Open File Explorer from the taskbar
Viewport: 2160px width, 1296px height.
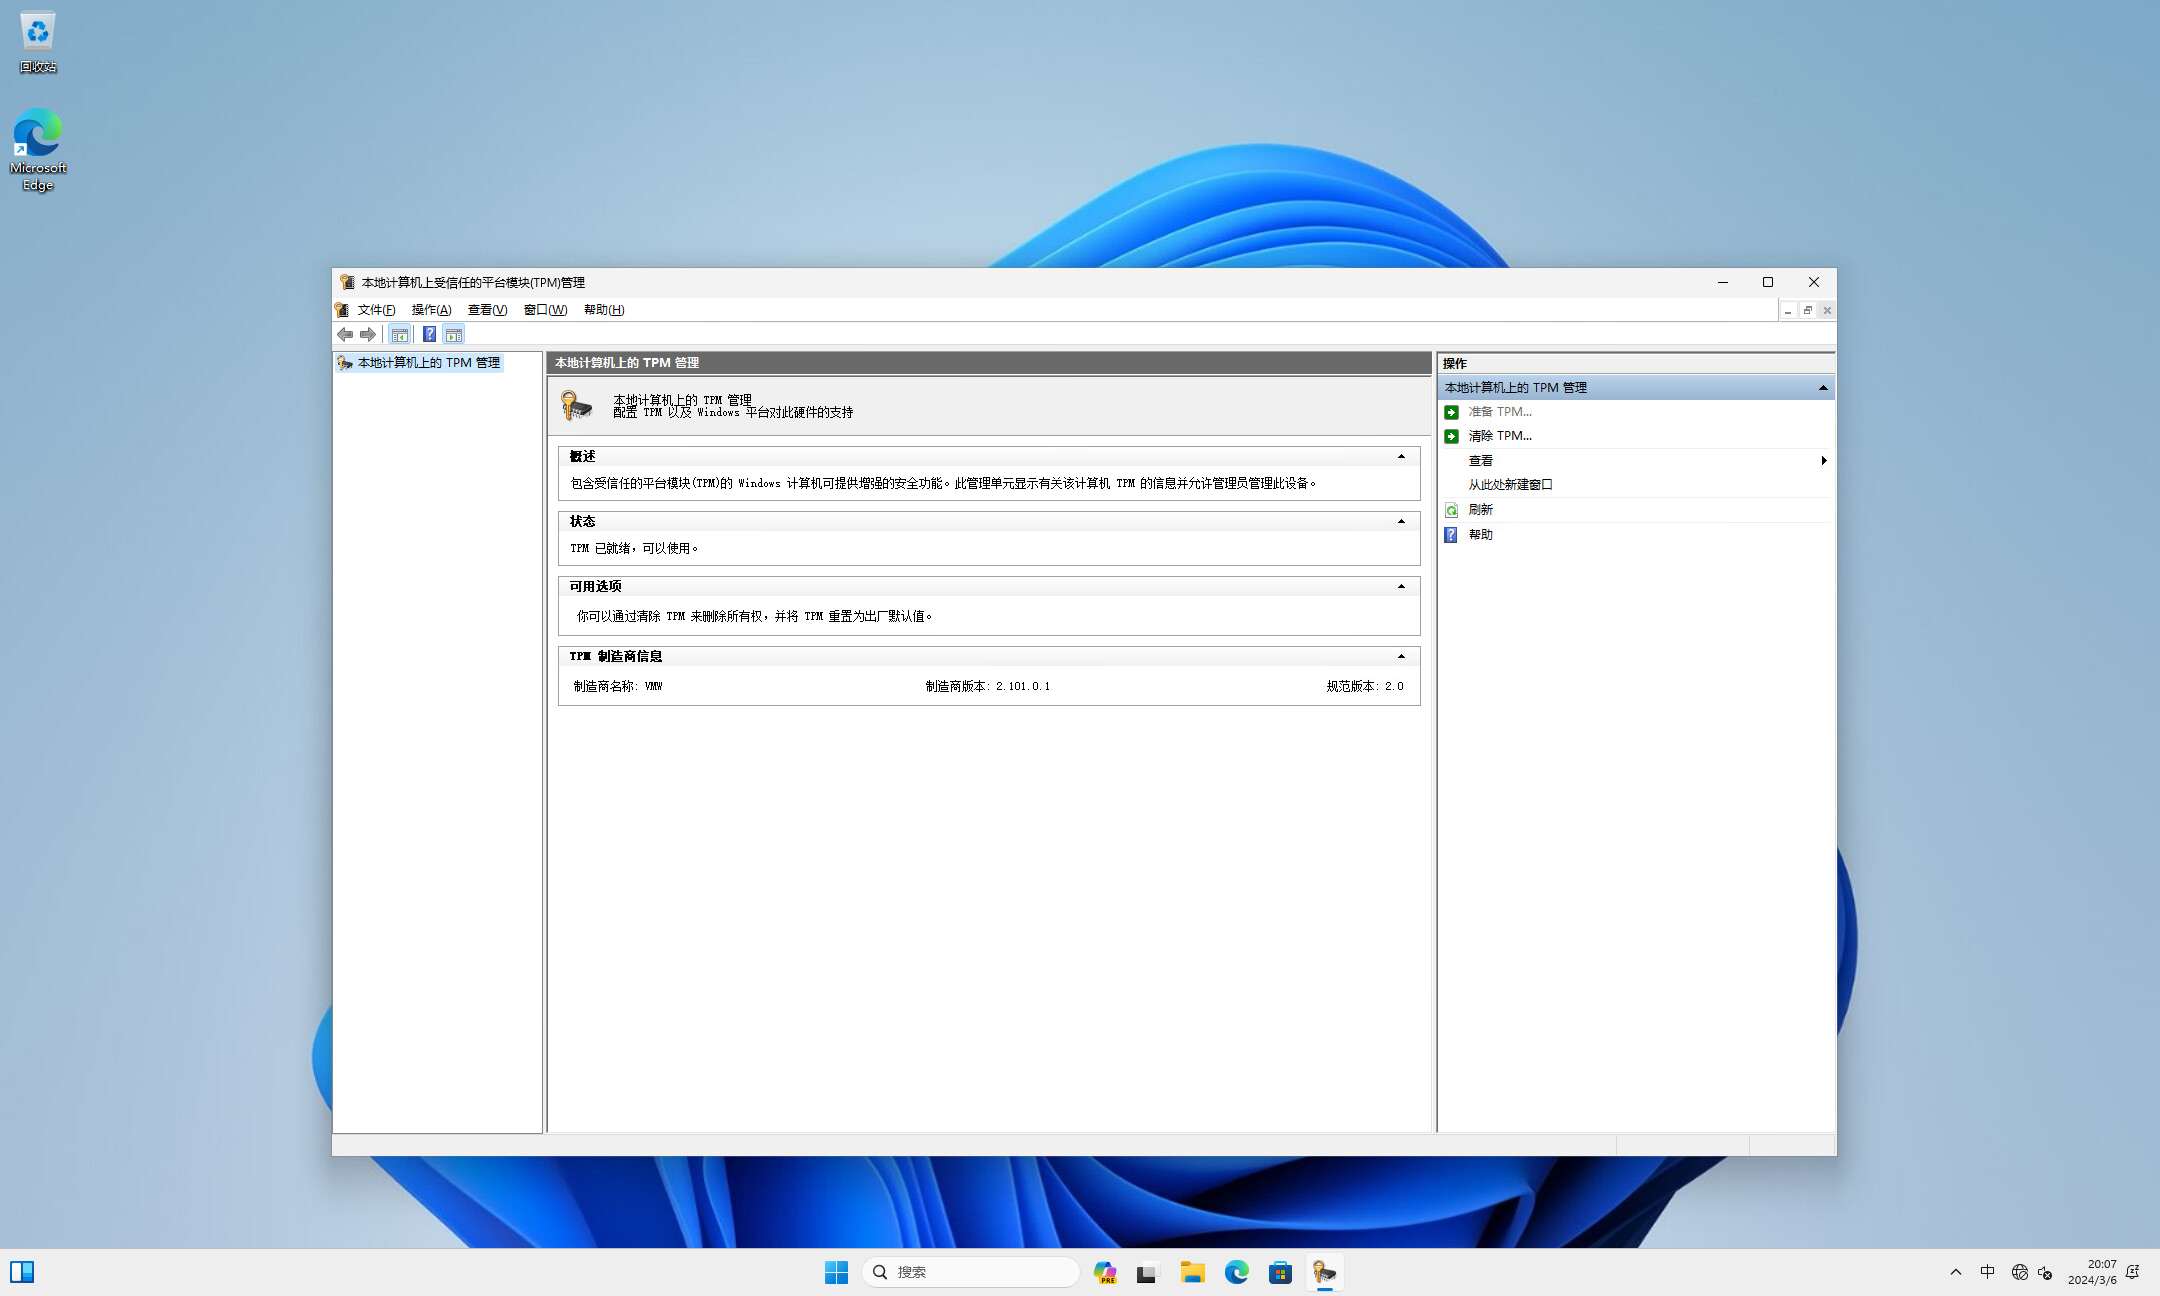coord(1193,1272)
